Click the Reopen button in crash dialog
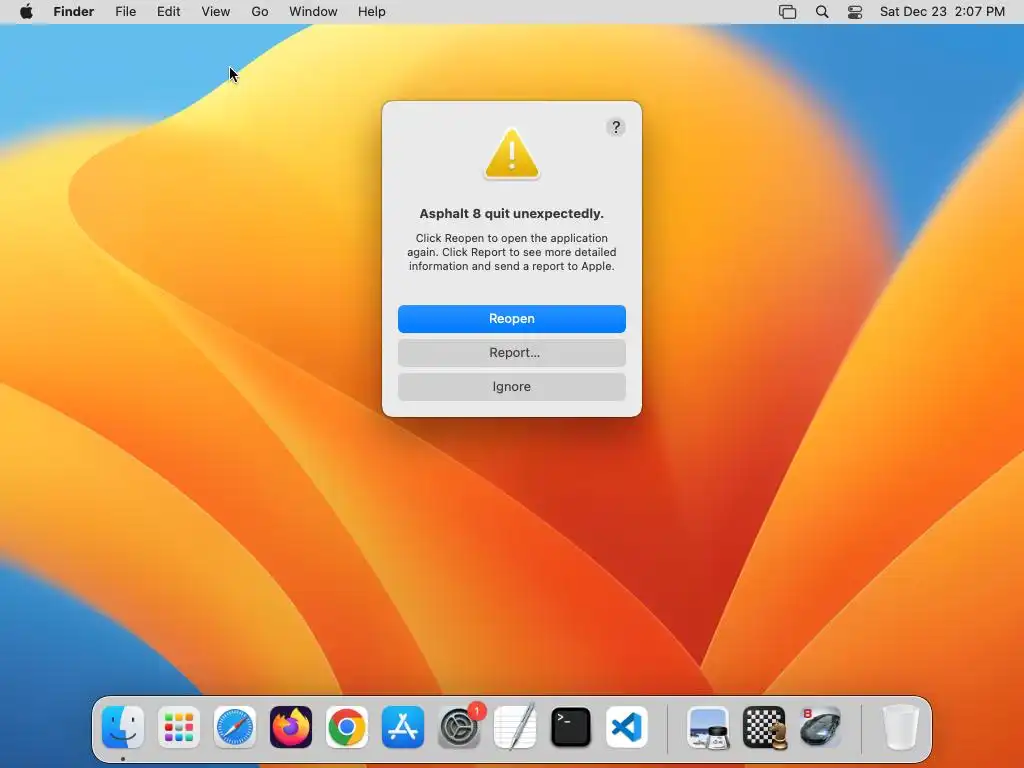Screen dimensions: 1024x768 point(511,319)
